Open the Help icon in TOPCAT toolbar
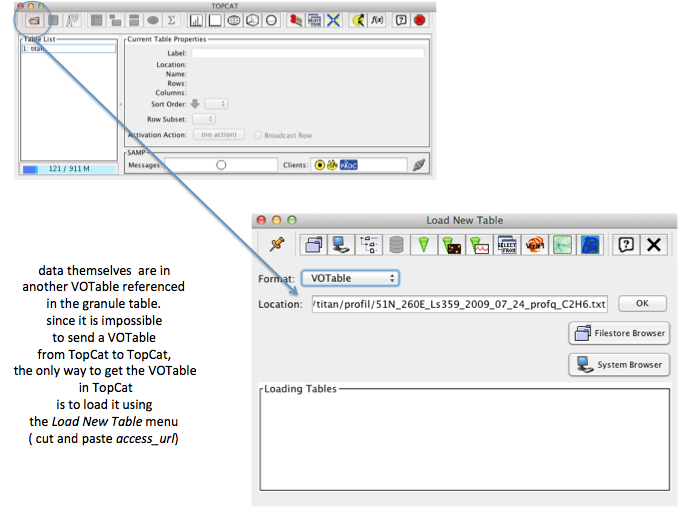Screen dimensions: 685x514 pyautogui.click(x=401, y=20)
